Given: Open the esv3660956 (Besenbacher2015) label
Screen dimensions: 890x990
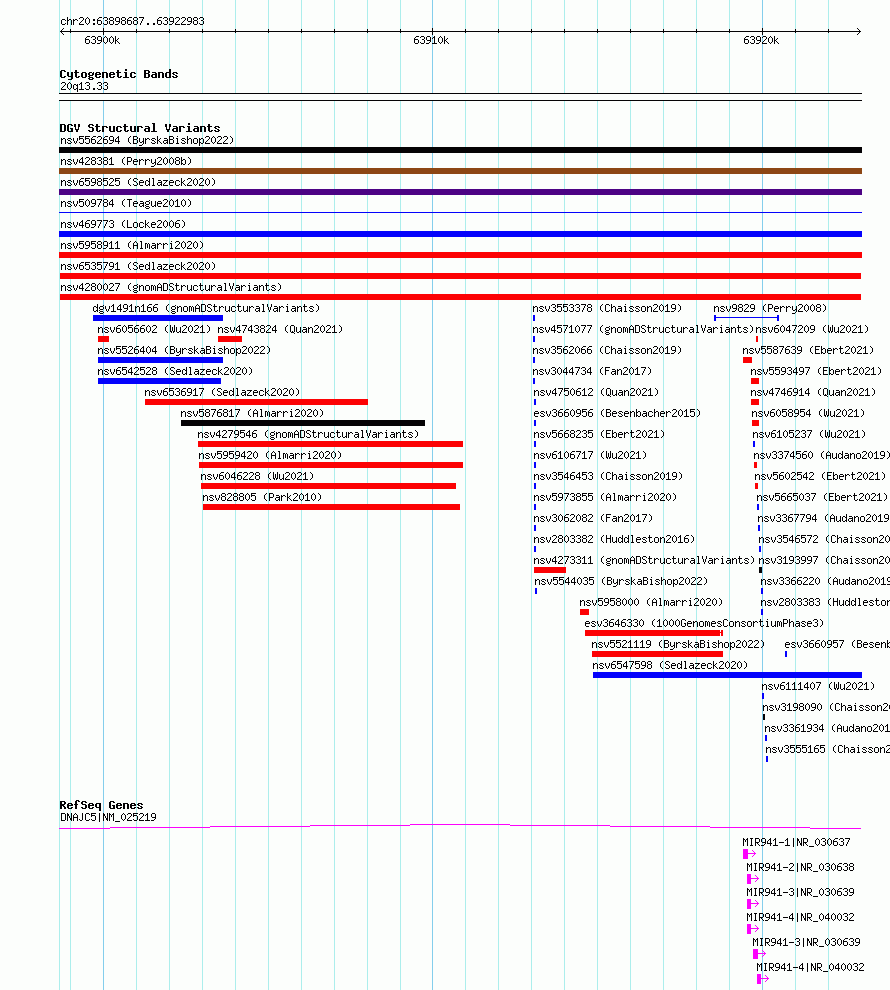Looking at the screenshot, I should (617, 414).
